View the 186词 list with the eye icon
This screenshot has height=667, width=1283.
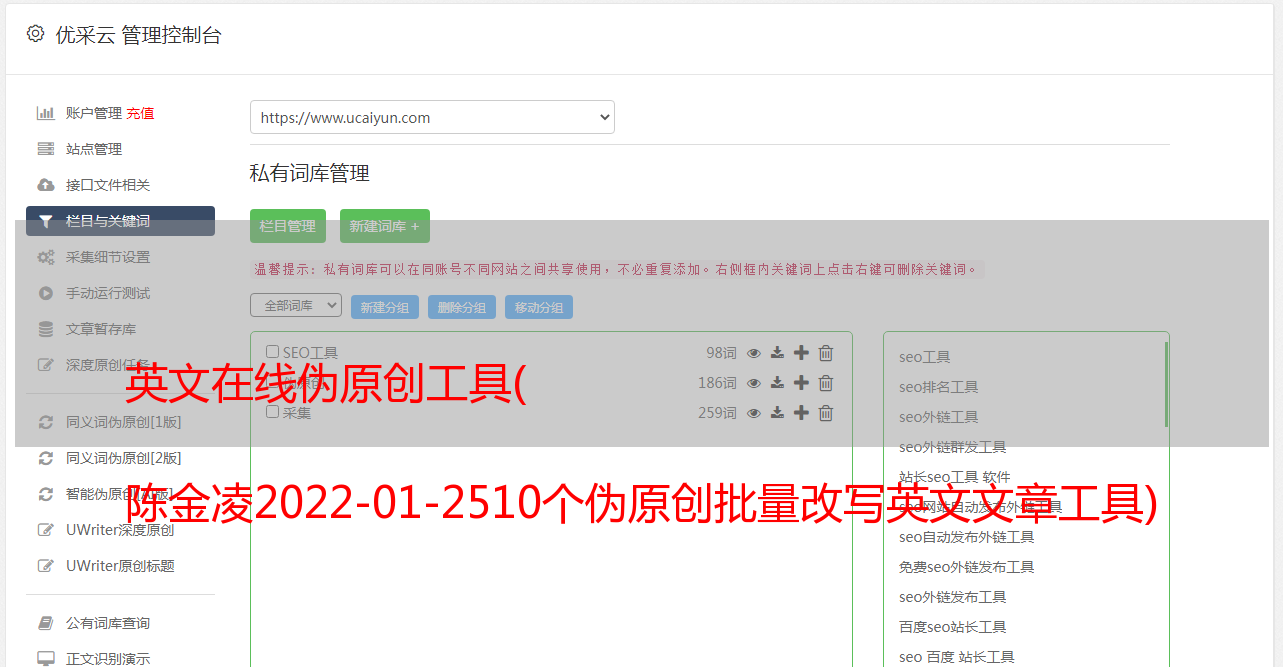(754, 383)
